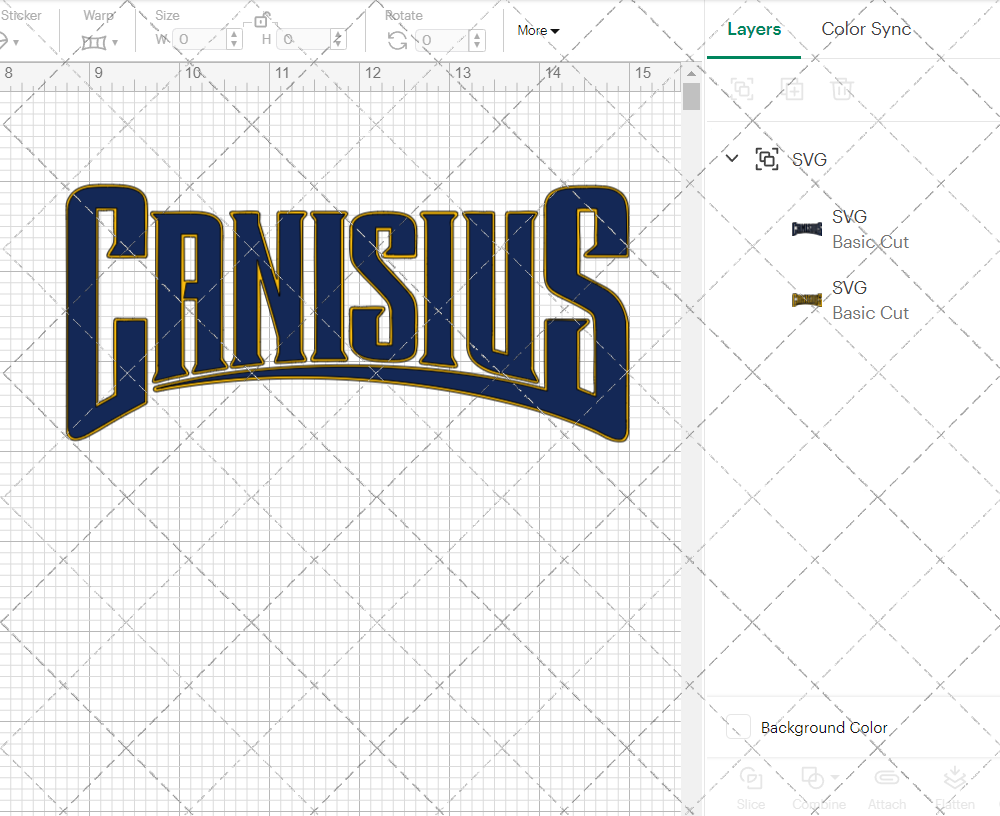The height and width of the screenshot is (816, 1000).
Task: Select the Attach icon
Action: (887, 779)
